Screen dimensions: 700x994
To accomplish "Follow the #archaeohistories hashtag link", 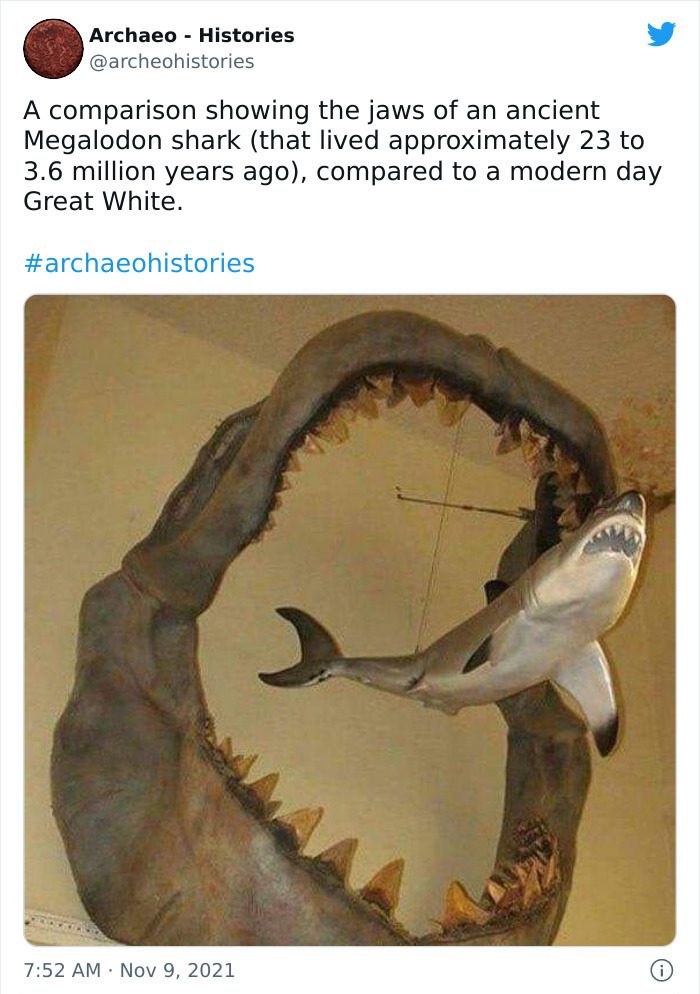I will click(x=139, y=263).
